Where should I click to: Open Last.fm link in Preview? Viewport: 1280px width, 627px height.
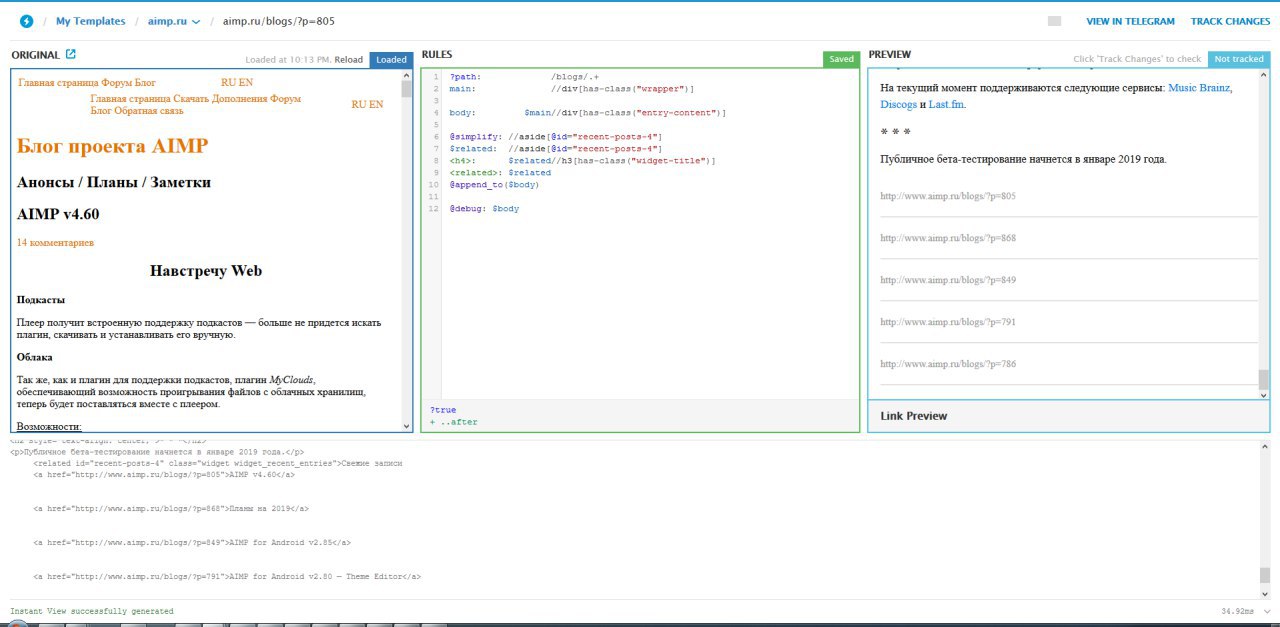point(947,104)
